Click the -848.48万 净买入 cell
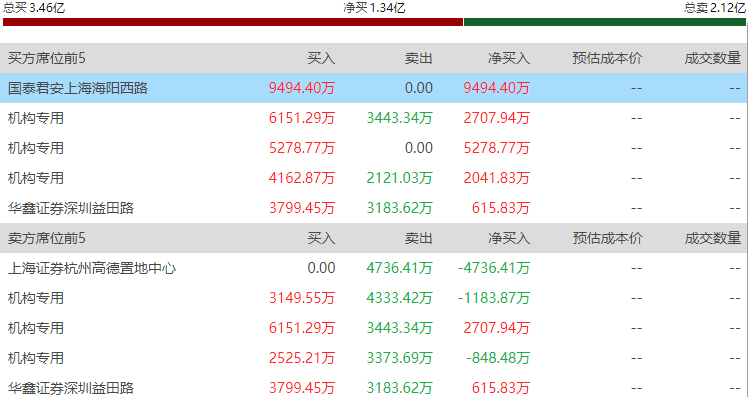This screenshot has height=397, width=748. tap(498, 358)
